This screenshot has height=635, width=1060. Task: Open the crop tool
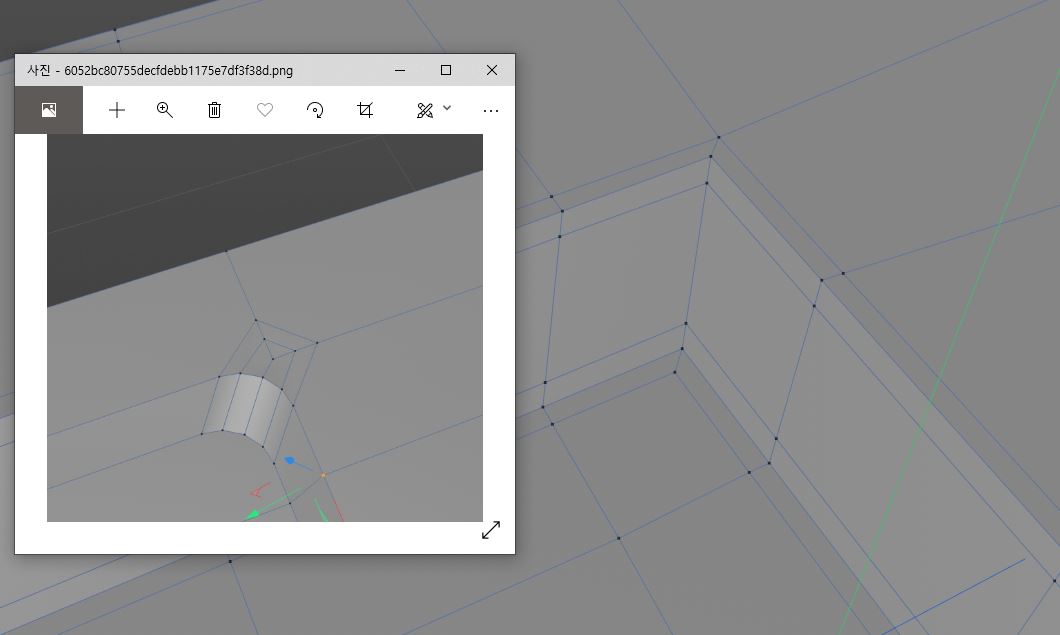coord(365,110)
